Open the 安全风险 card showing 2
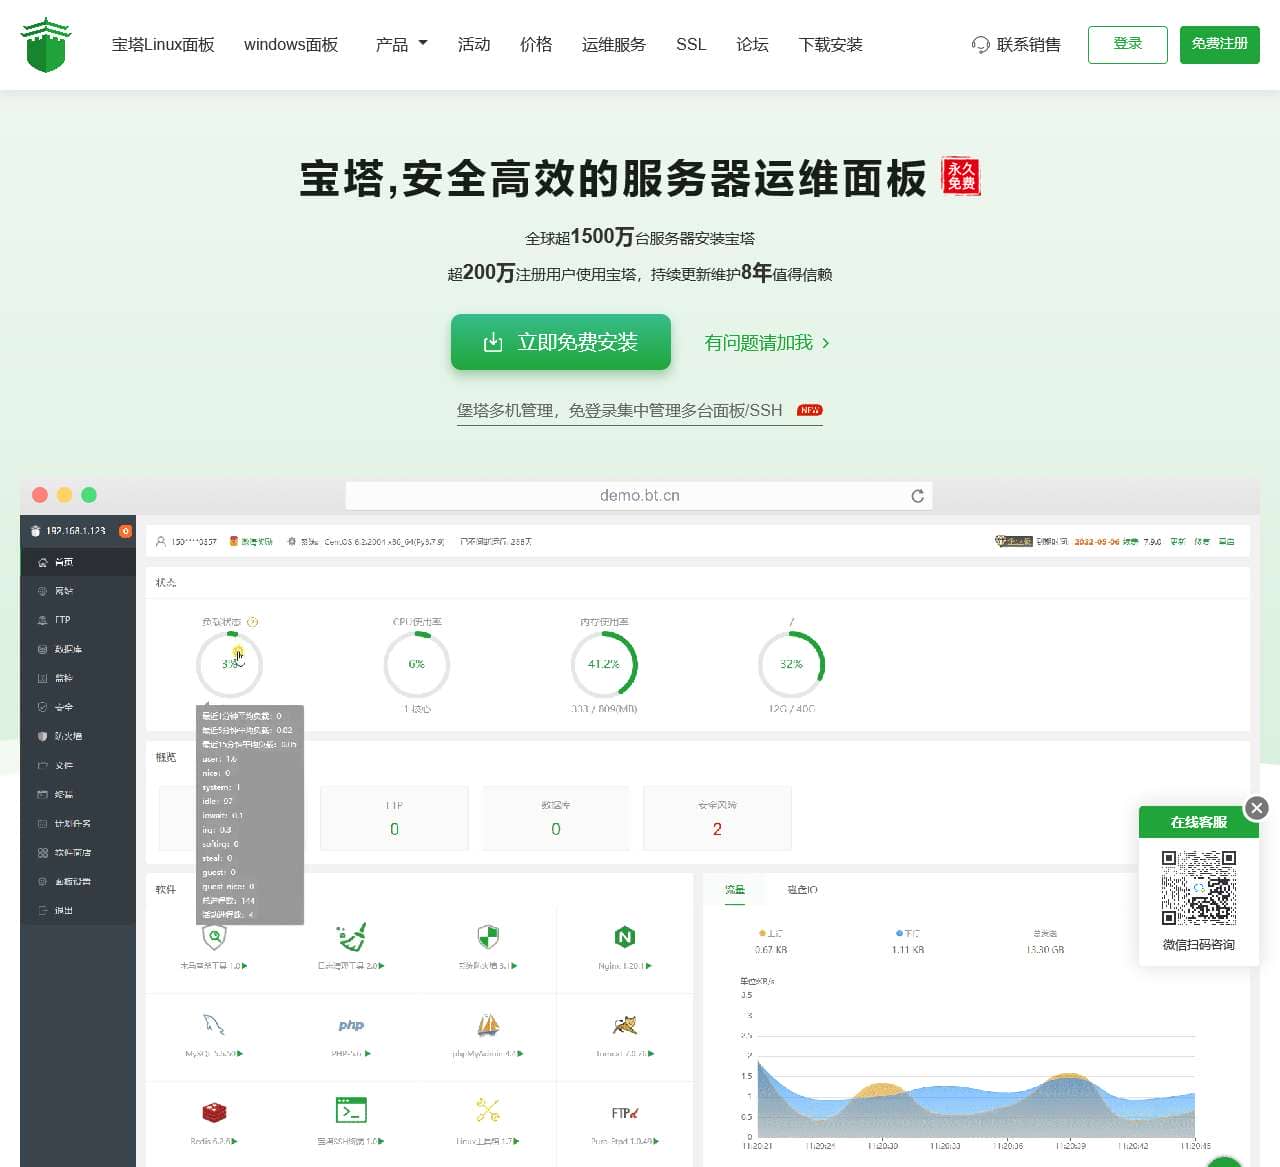This screenshot has width=1280, height=1167. pyautogui.click(x=717, y=818)
